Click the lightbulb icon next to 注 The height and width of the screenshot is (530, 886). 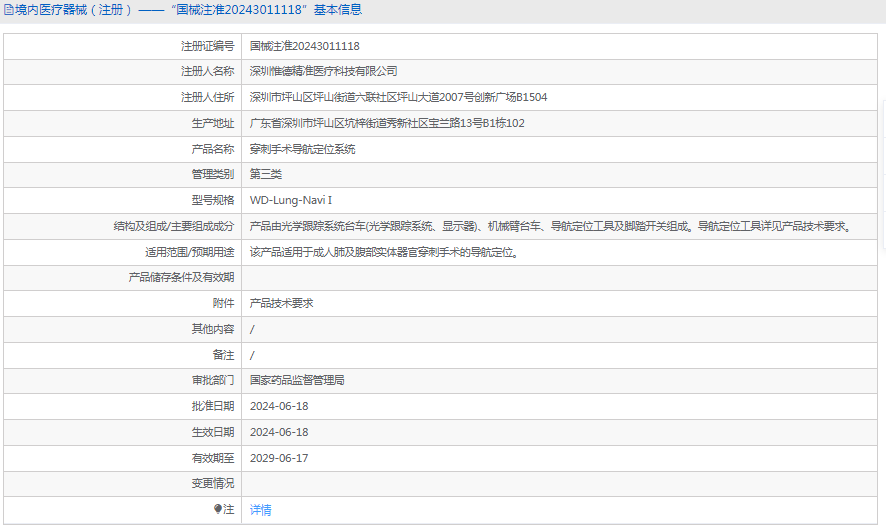218,509
